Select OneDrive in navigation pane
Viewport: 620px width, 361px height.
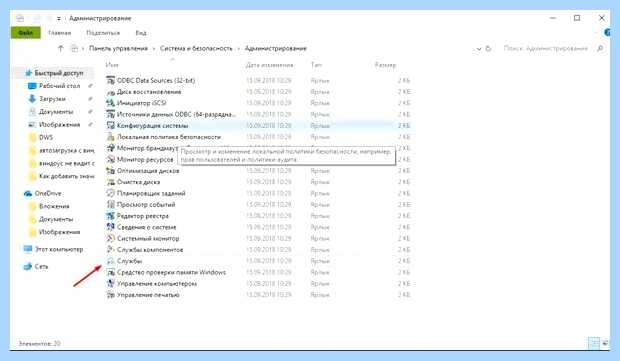48,193
